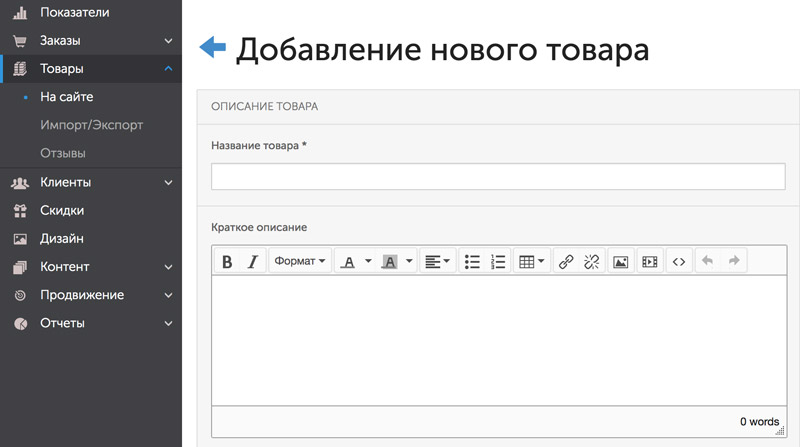Open the text color dropdown arrow

pos(368,261)
